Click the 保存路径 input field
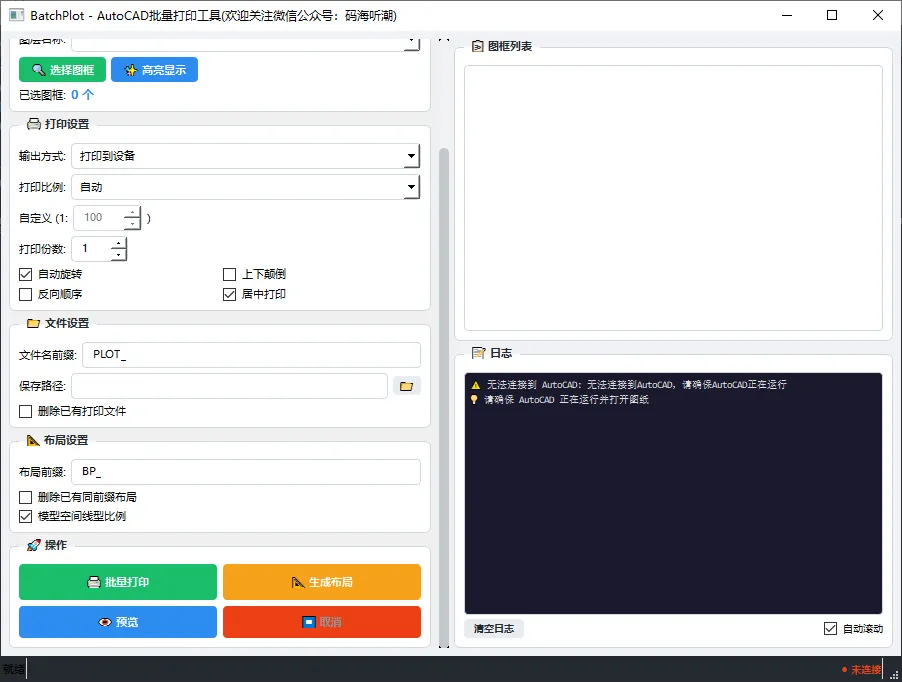The image size is (902, 682). click(230, 386)
